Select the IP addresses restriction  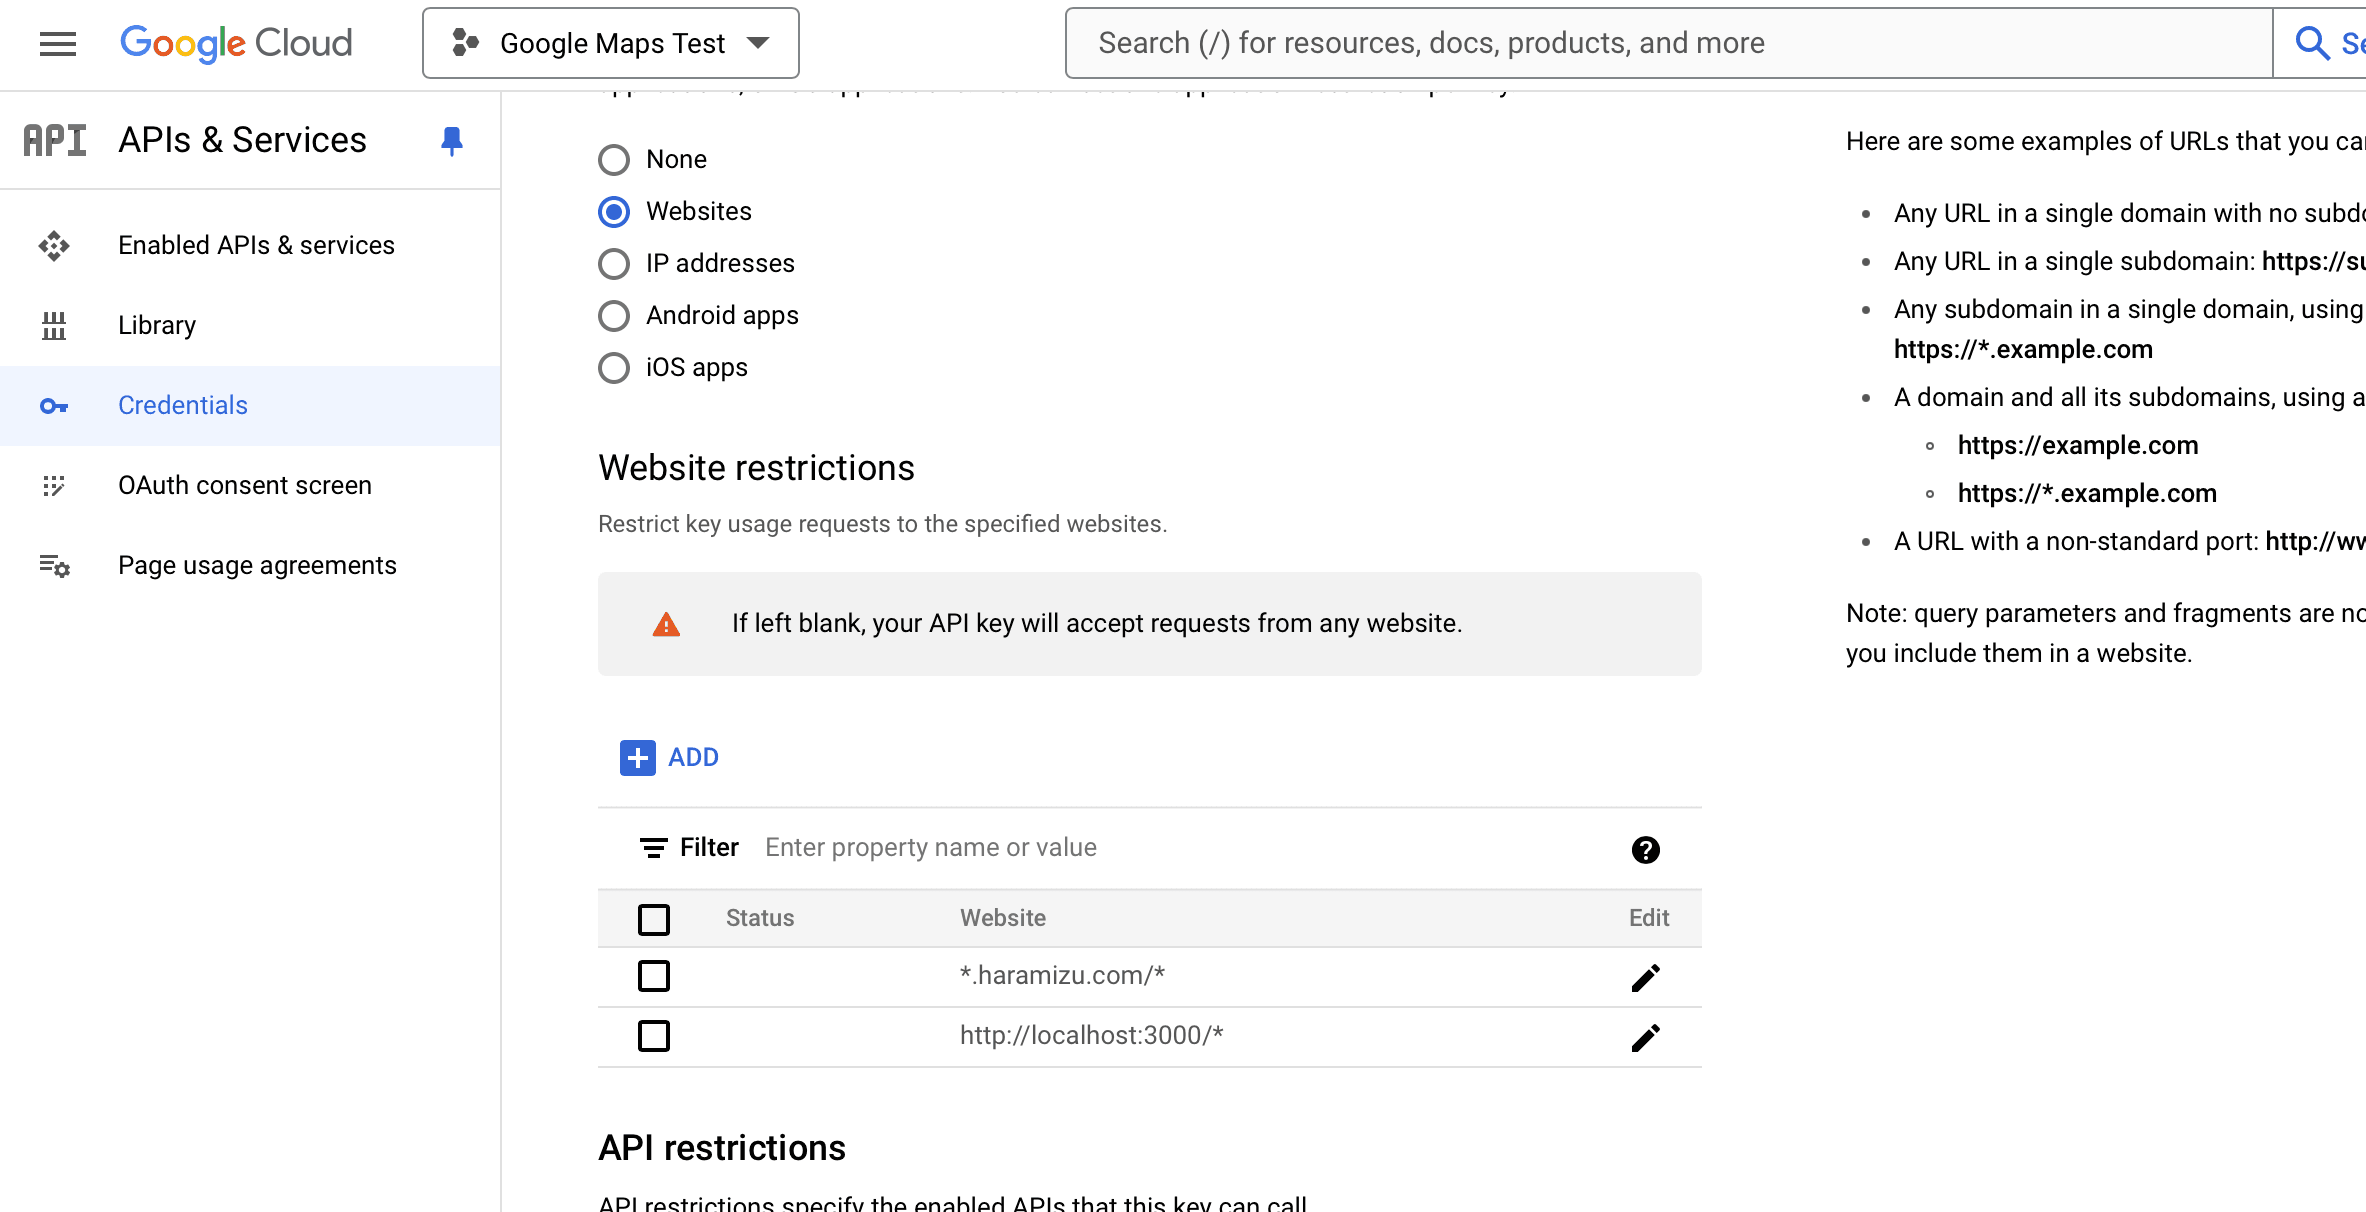pos(614,264)
